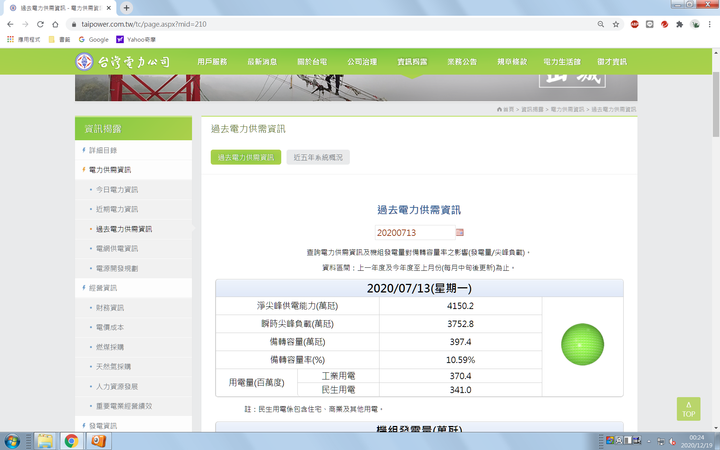The height and width of the screenshot is (450, 720).
Task: Open 過去電力供需資訊 in the sidebar
Action: point(133,229)
